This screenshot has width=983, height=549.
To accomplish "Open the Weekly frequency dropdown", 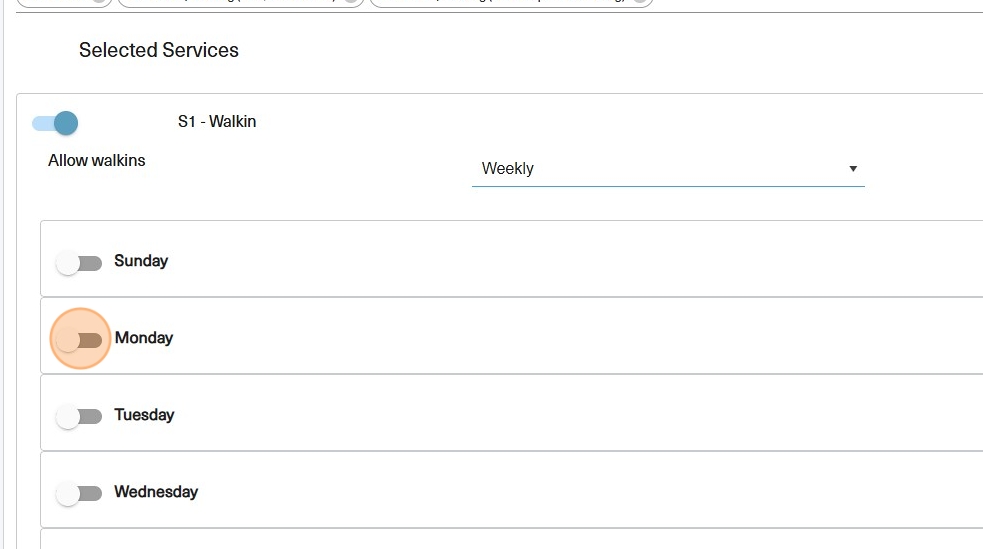I will pos(667,169).
